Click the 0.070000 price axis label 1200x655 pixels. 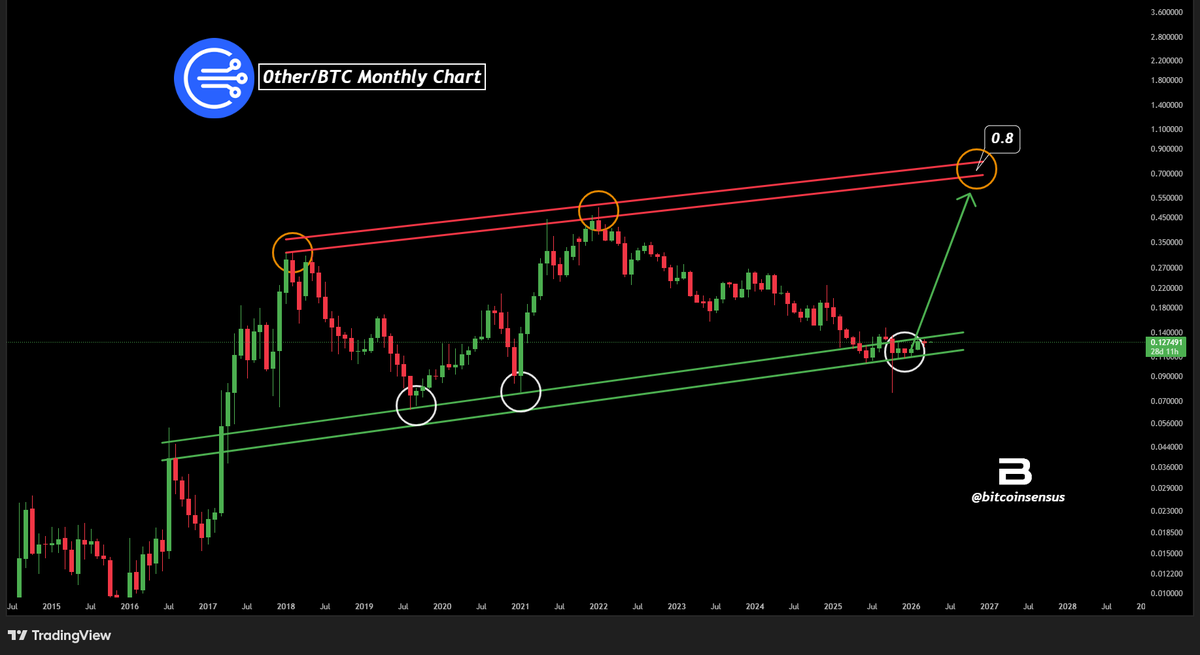[1169, 402]
